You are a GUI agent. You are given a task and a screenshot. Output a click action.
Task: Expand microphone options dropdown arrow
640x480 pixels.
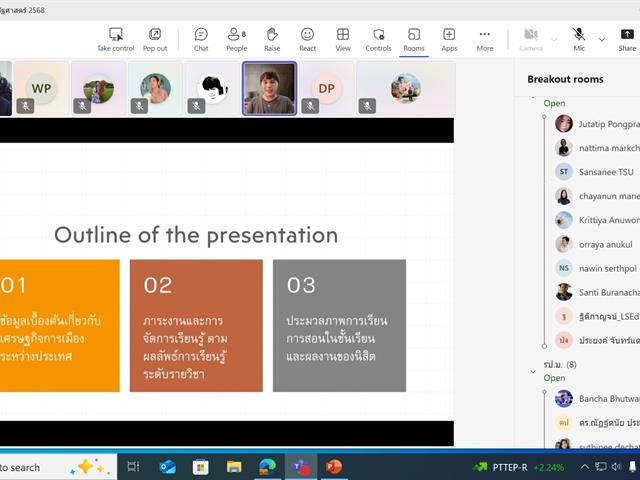click(601, 39)
